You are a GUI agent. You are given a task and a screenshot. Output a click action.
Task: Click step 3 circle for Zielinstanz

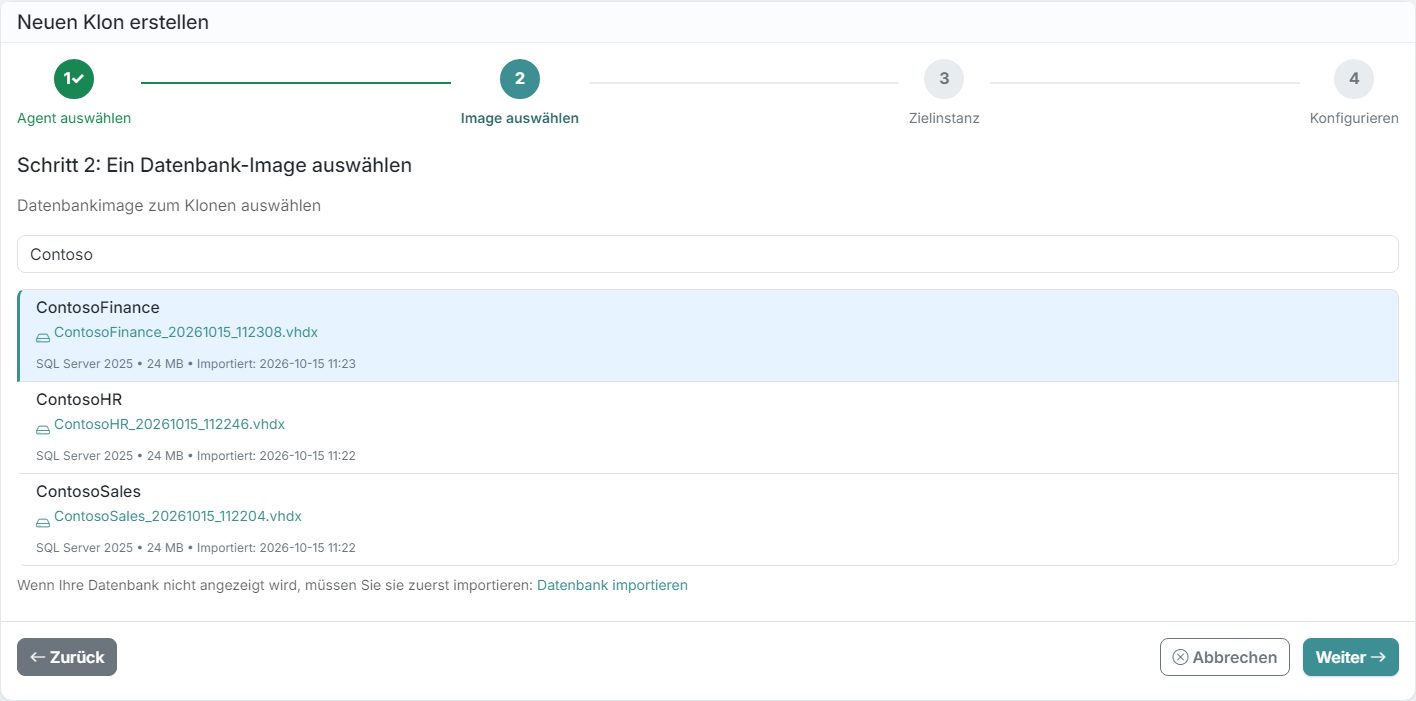(944, 79)
